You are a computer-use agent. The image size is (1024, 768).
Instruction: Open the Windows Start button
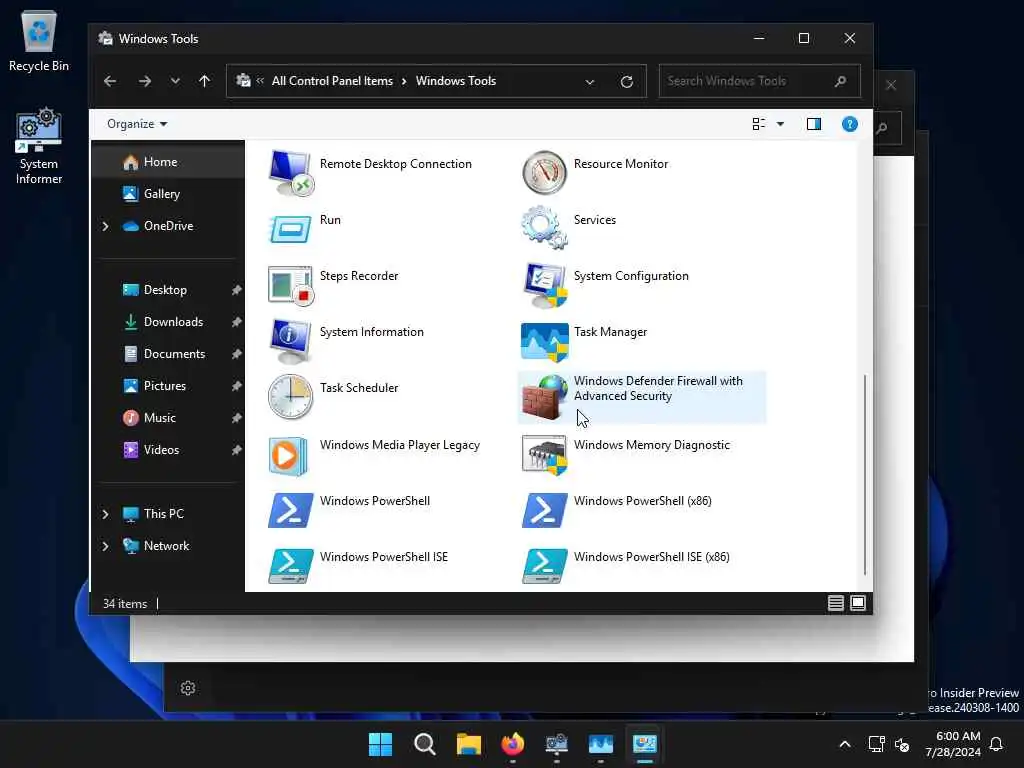pos(380,744)
